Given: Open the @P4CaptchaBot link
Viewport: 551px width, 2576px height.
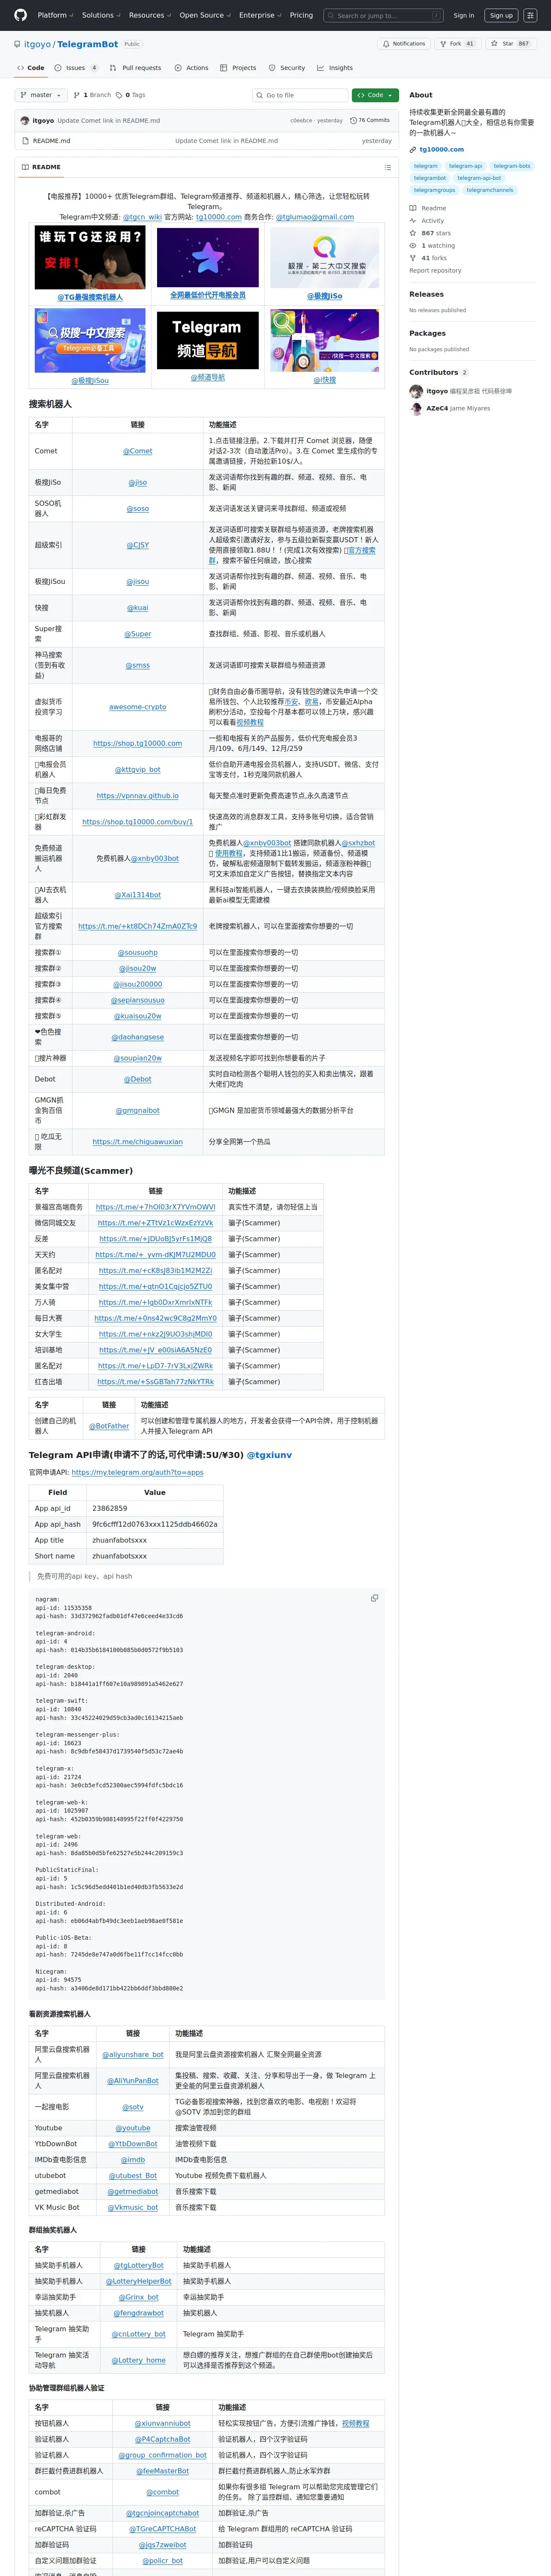Looking at the screenshot, I should [x=162, y=2439].
